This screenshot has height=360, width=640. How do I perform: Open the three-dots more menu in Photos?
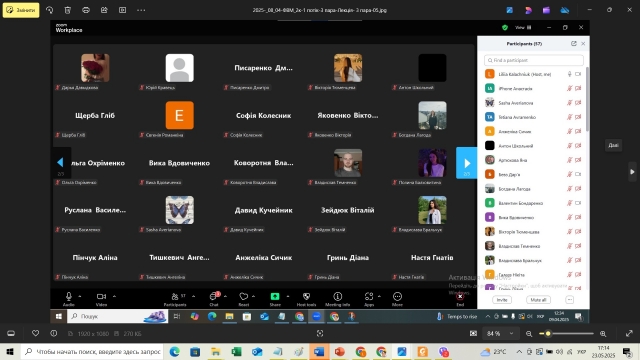point(141,10)
